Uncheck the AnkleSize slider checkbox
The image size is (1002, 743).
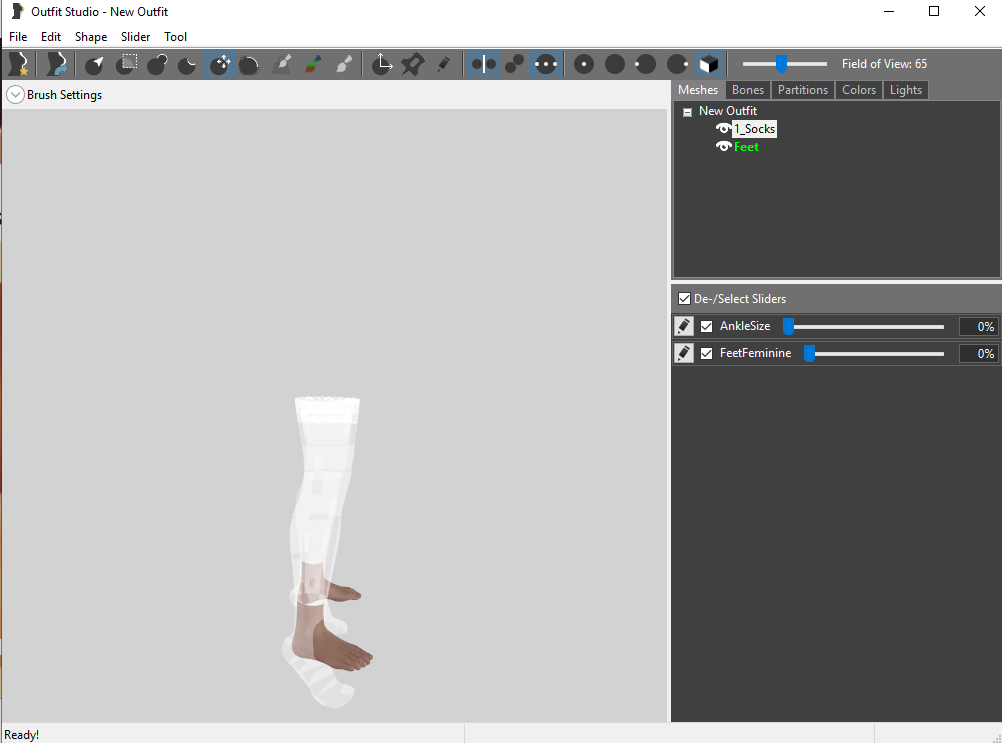tap(706, 326)
